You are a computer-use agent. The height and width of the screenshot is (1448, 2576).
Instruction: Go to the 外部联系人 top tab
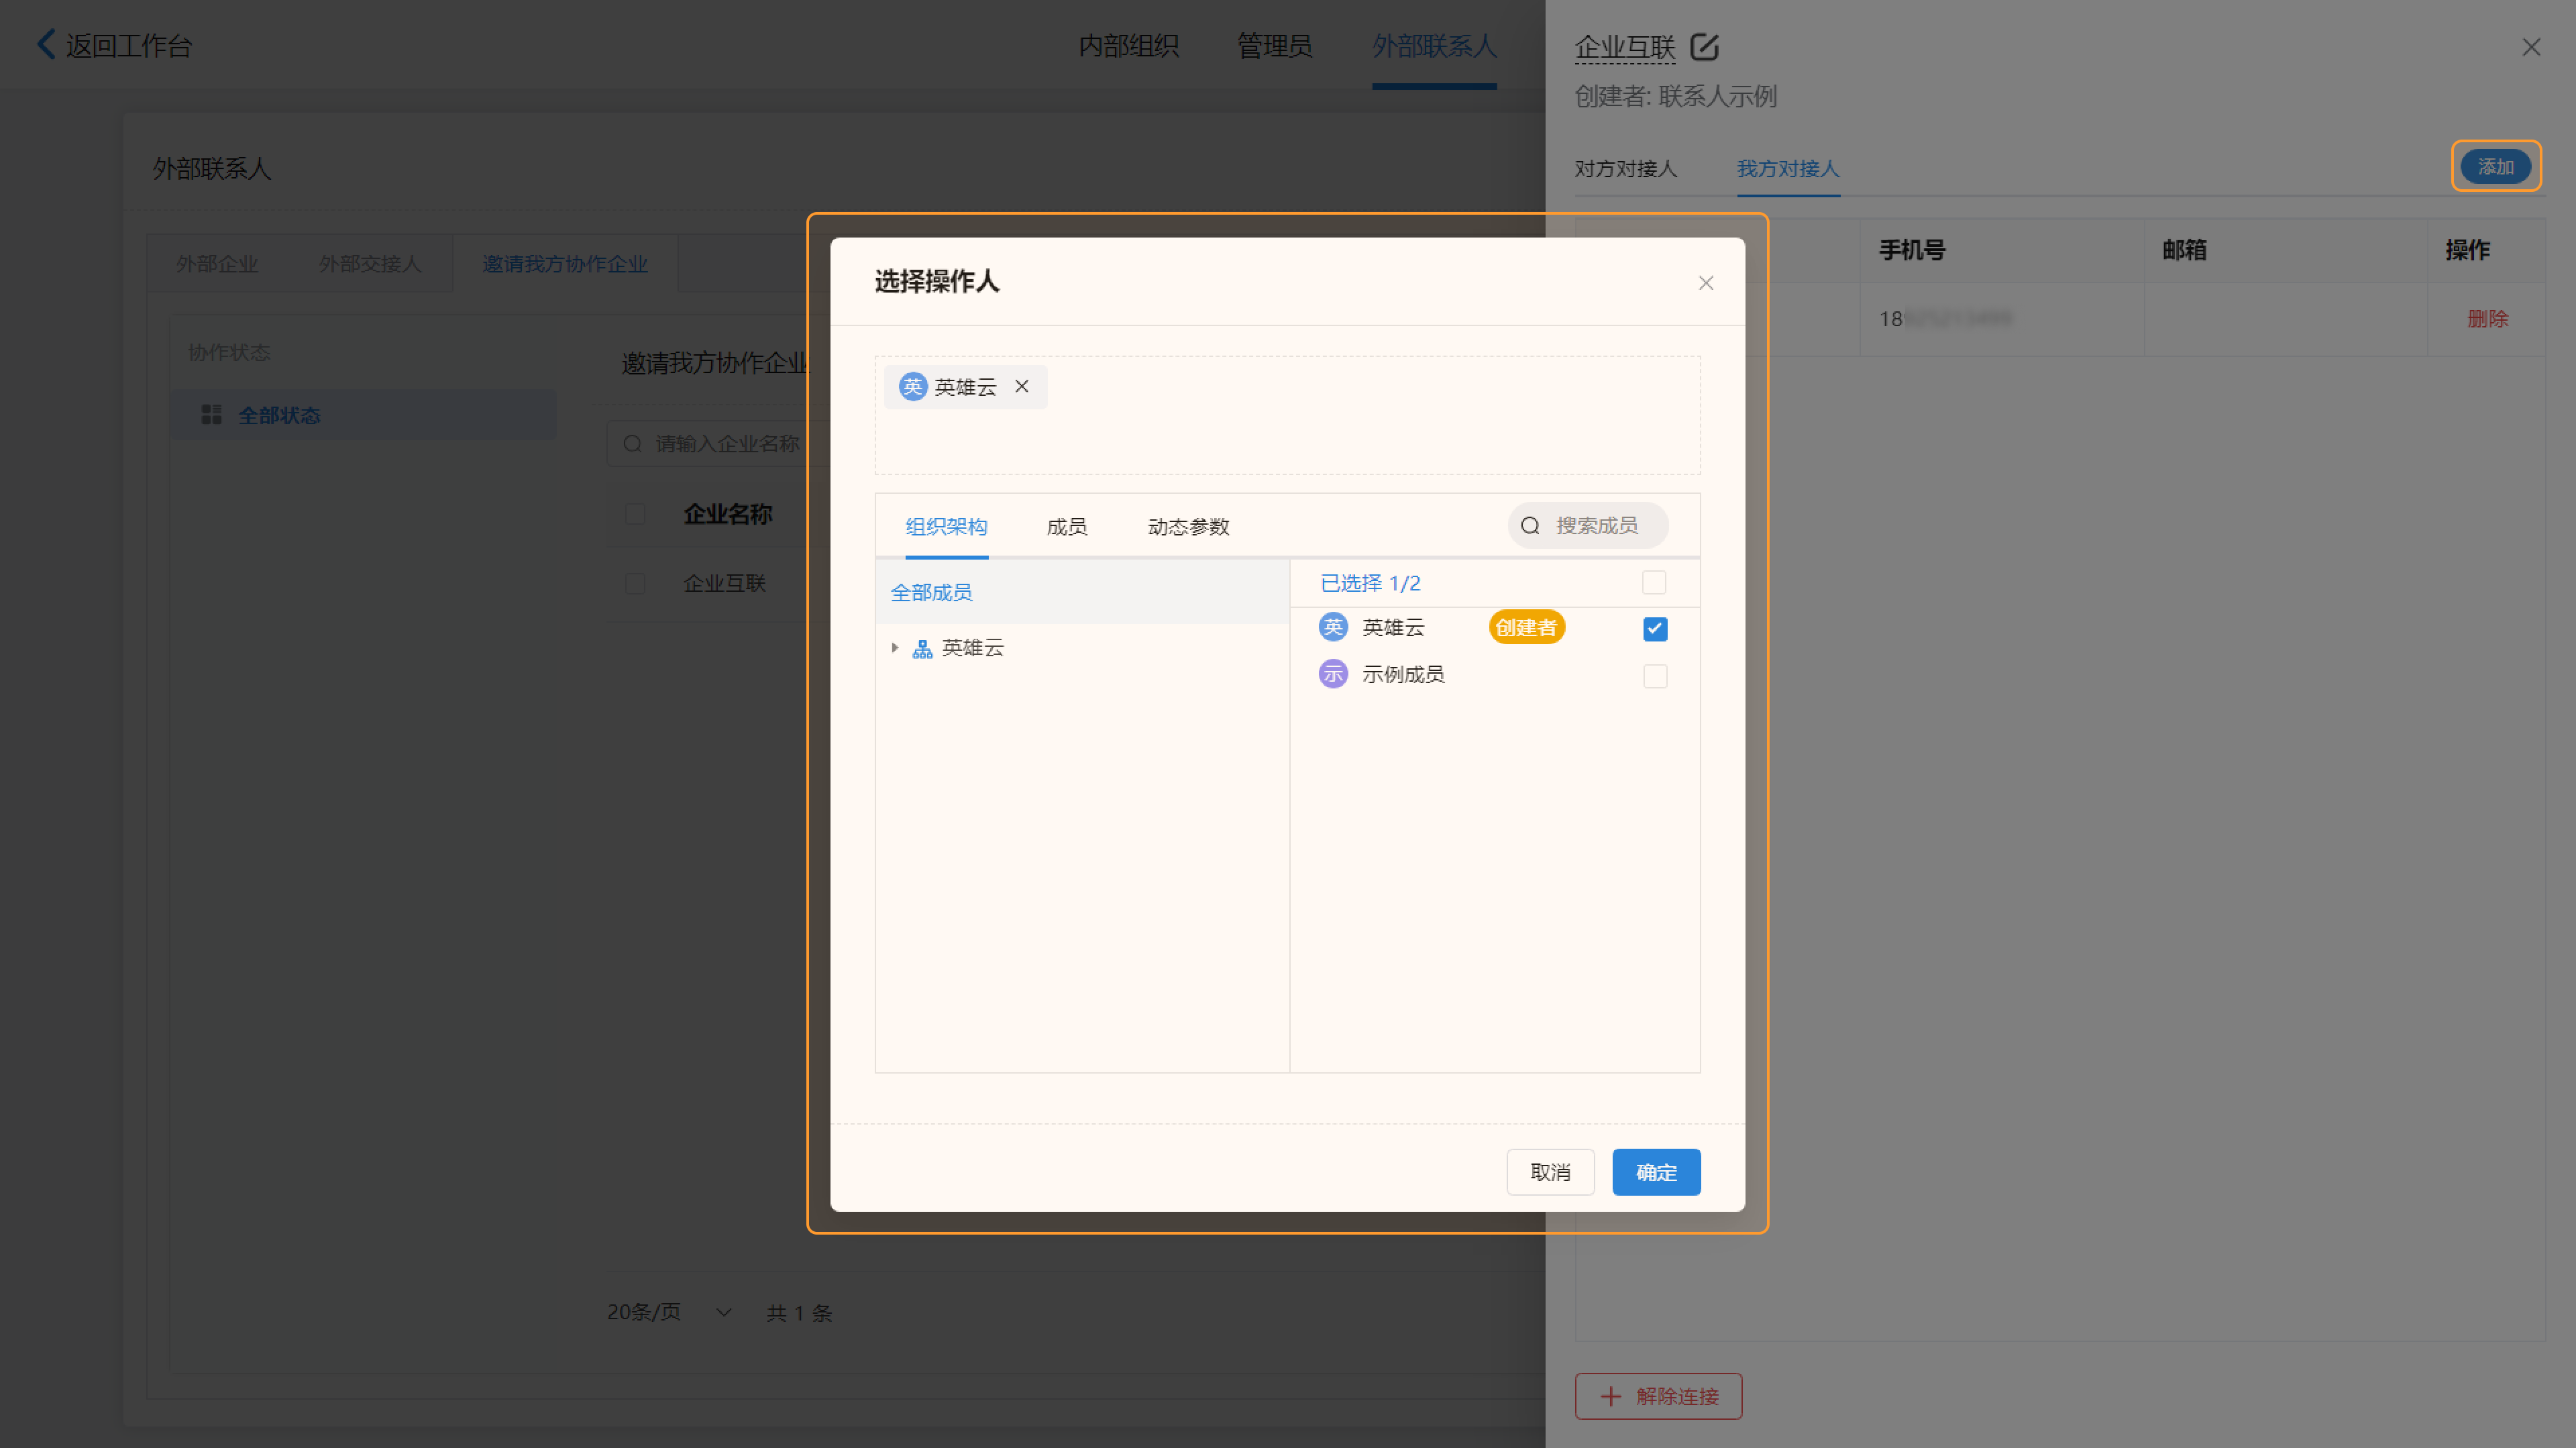coord(1434,45)
